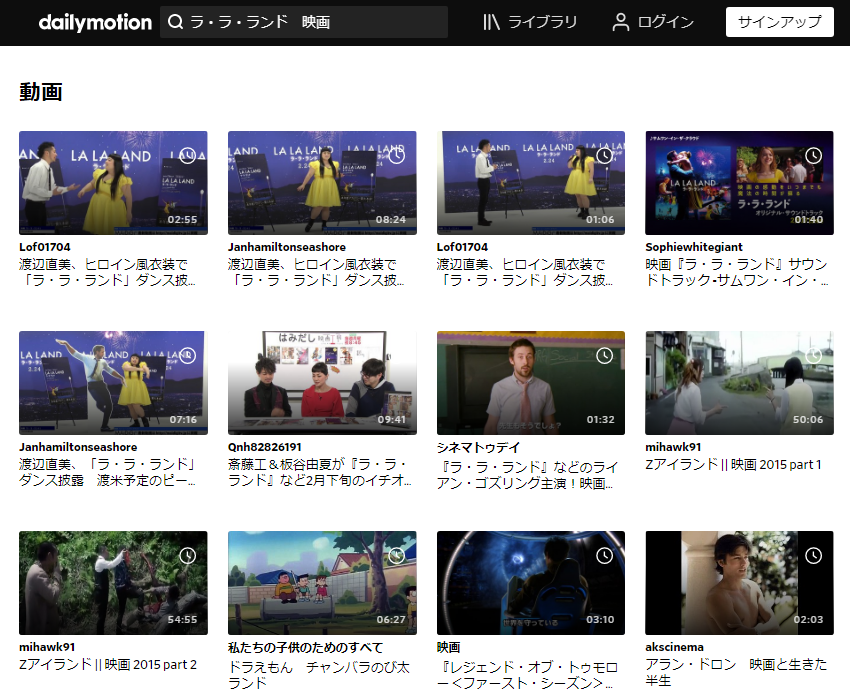Play the 01:32 Ryan Gosling thumbnail
Screen dimensions: 850x700
point(531,383)
